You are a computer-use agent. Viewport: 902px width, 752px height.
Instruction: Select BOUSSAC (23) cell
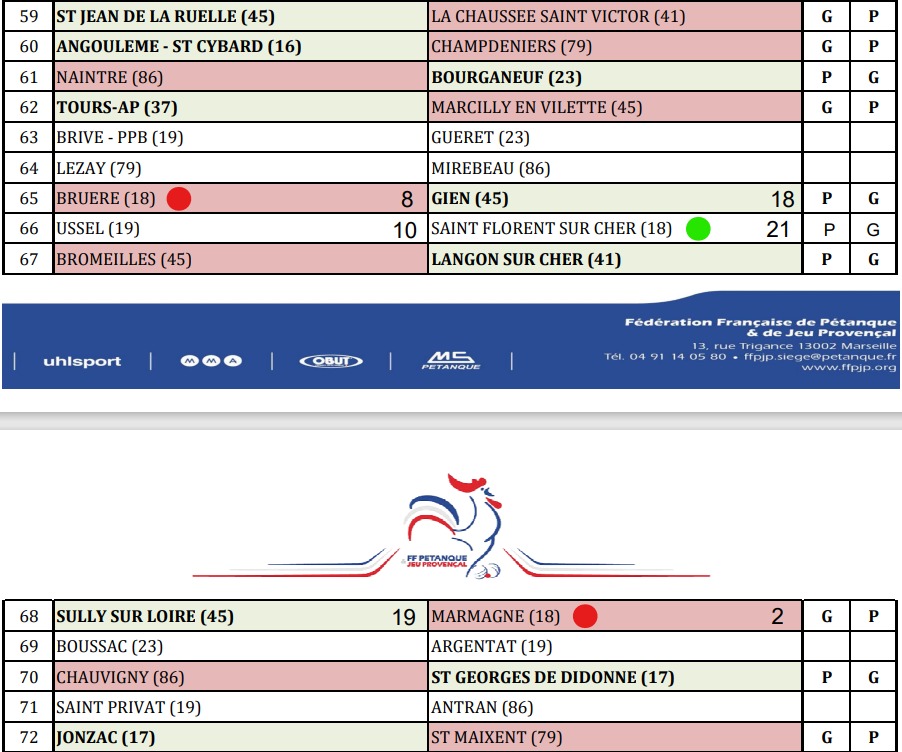tap(240, 647)
